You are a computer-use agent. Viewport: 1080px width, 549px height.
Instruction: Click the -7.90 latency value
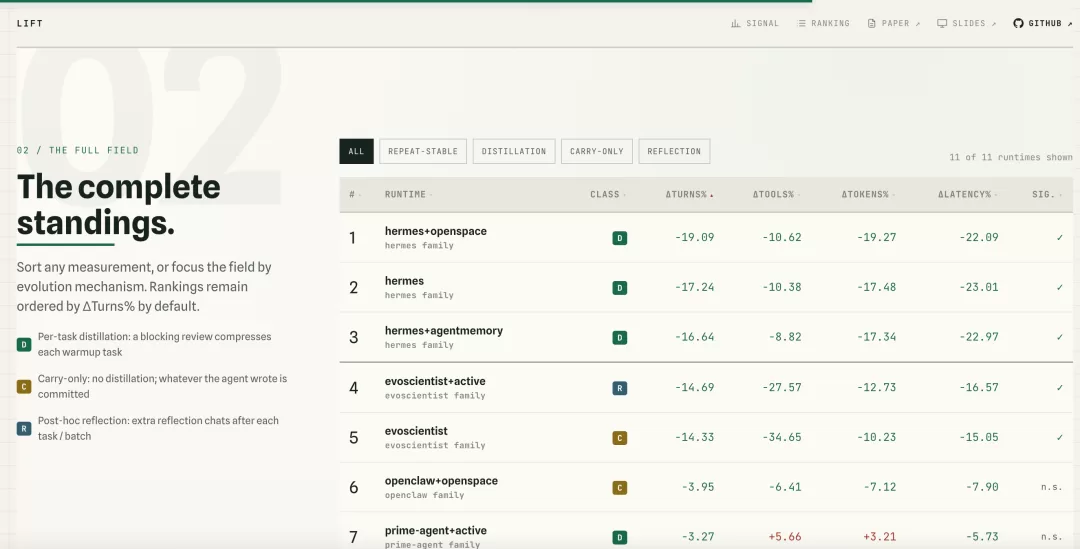click(982, 487)
